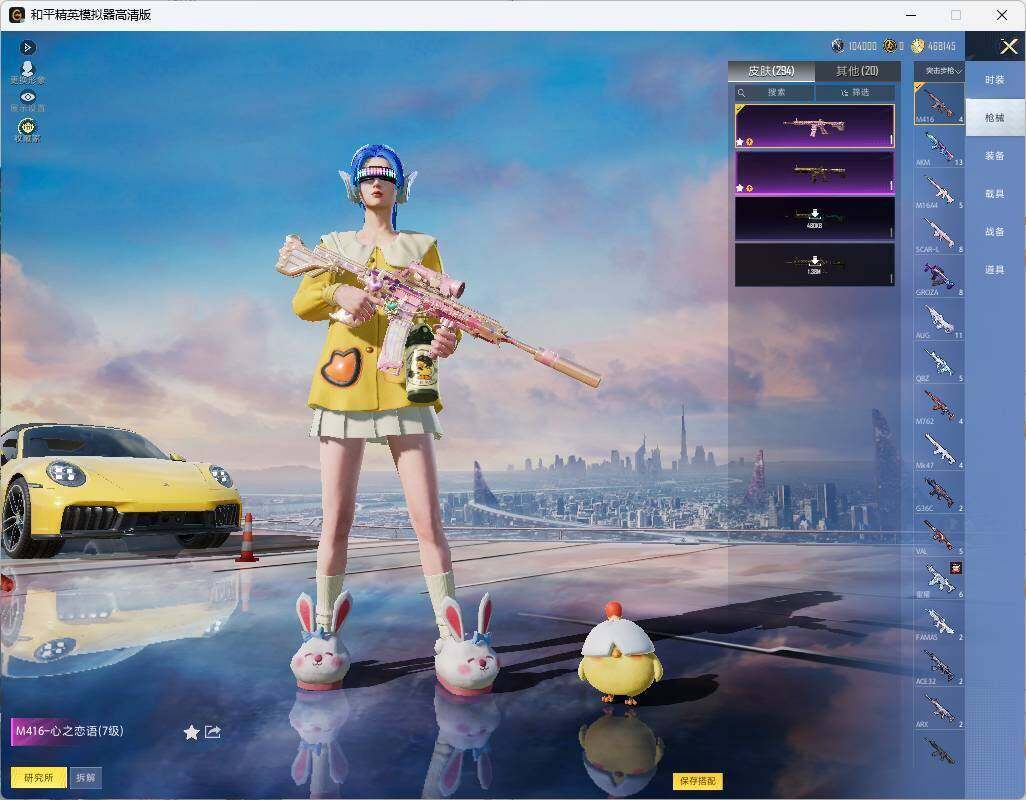The height and width of the screenshot is (800, 1026).
Task: Pick the FAMAS weapon icon
Action: [939, 623]
